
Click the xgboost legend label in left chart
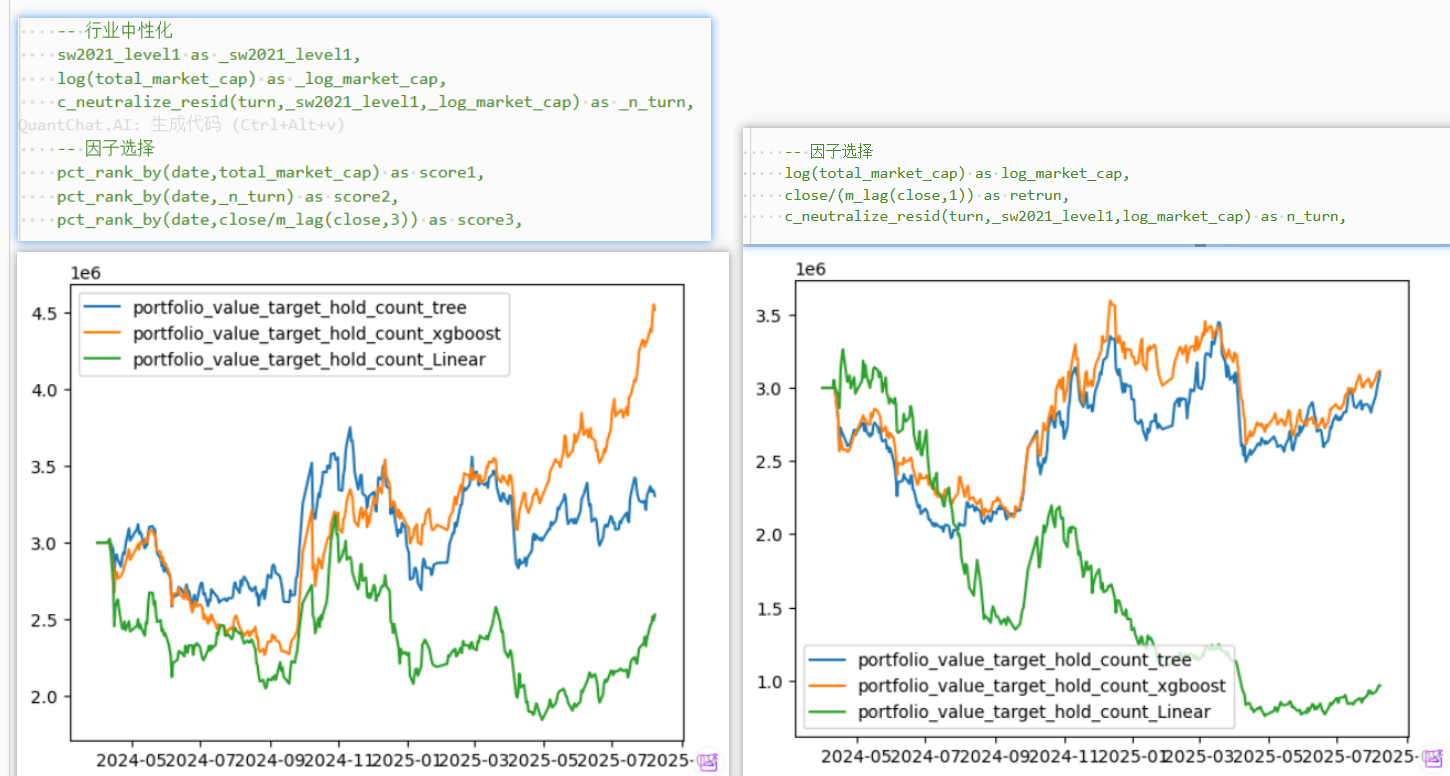[317, 333]
